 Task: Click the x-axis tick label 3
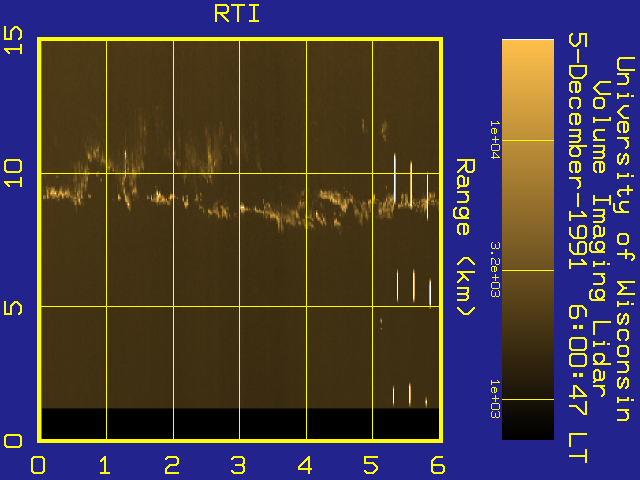238,465
